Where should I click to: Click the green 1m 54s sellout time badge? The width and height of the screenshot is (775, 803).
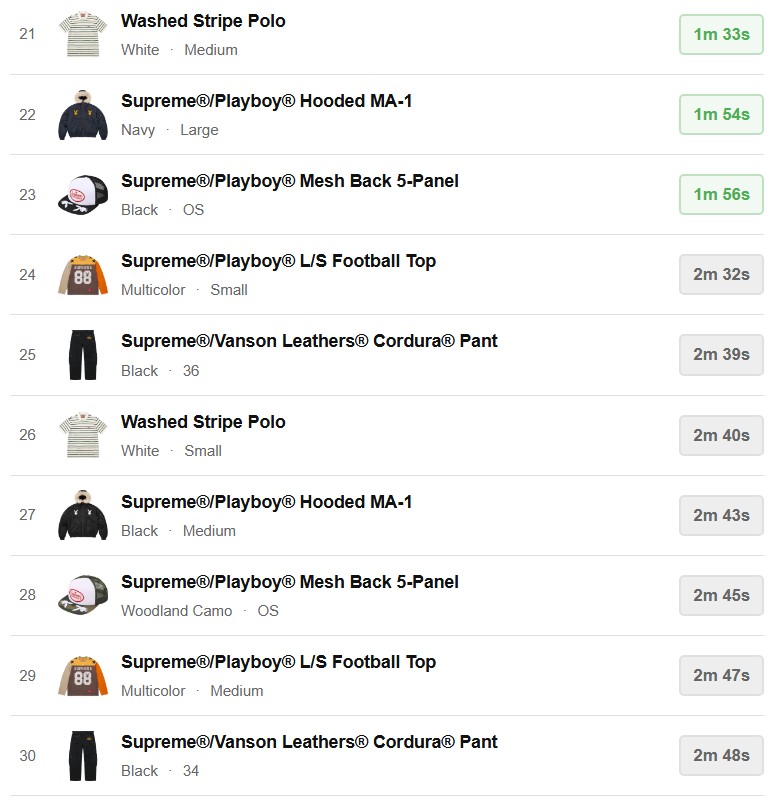tap(721, 115)
